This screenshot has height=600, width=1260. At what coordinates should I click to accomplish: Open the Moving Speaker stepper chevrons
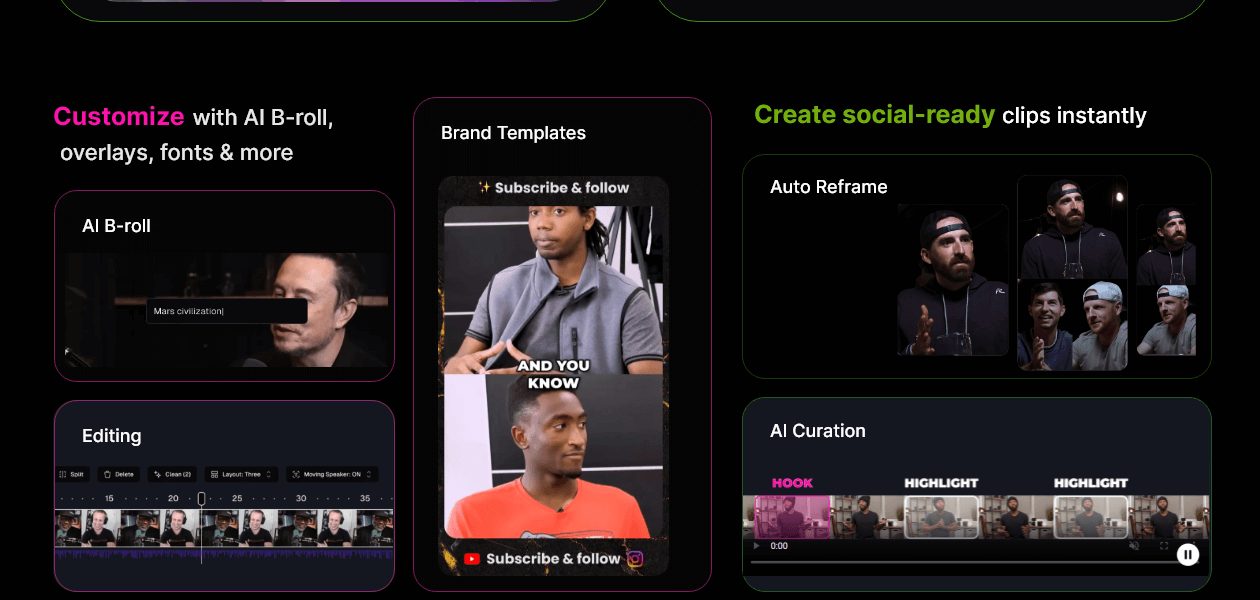coord(369,474)
